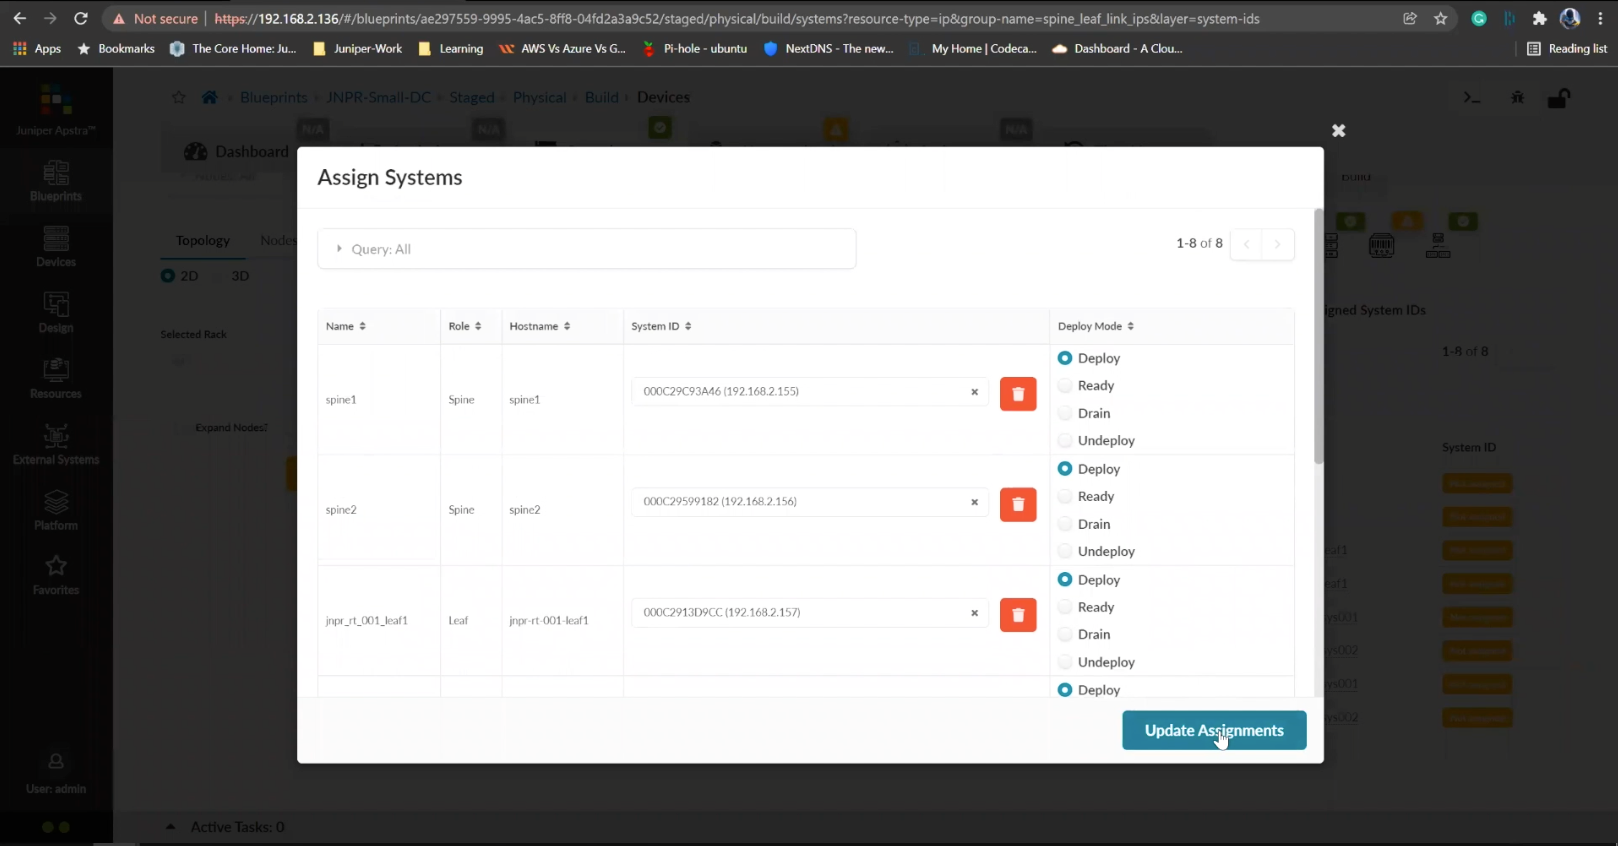Viewport: 1618px width, 846px height.
Task: Select Deploy mode for spine2
Action: click(x=1065, y=469)
